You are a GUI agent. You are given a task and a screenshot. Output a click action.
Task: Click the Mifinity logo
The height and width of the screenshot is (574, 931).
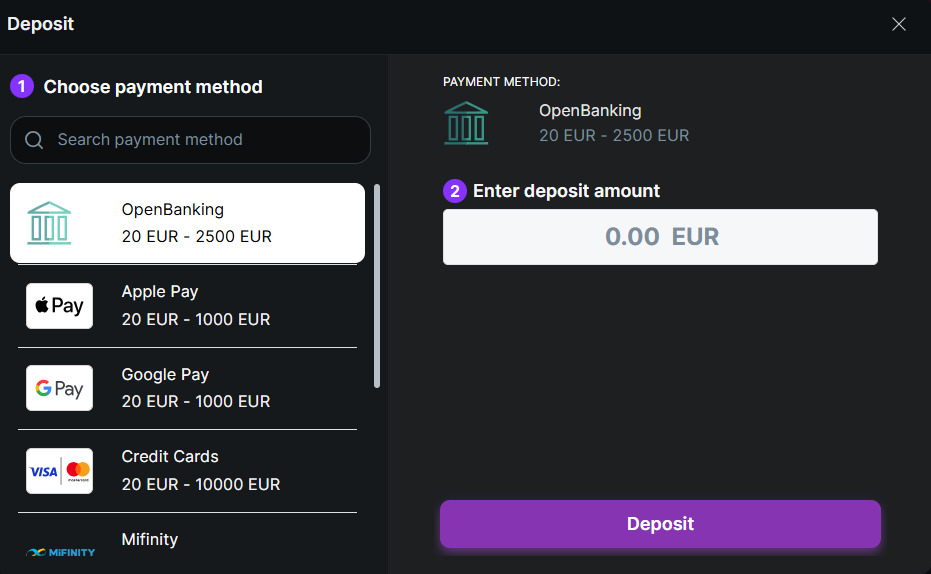(x=60, y=552)
